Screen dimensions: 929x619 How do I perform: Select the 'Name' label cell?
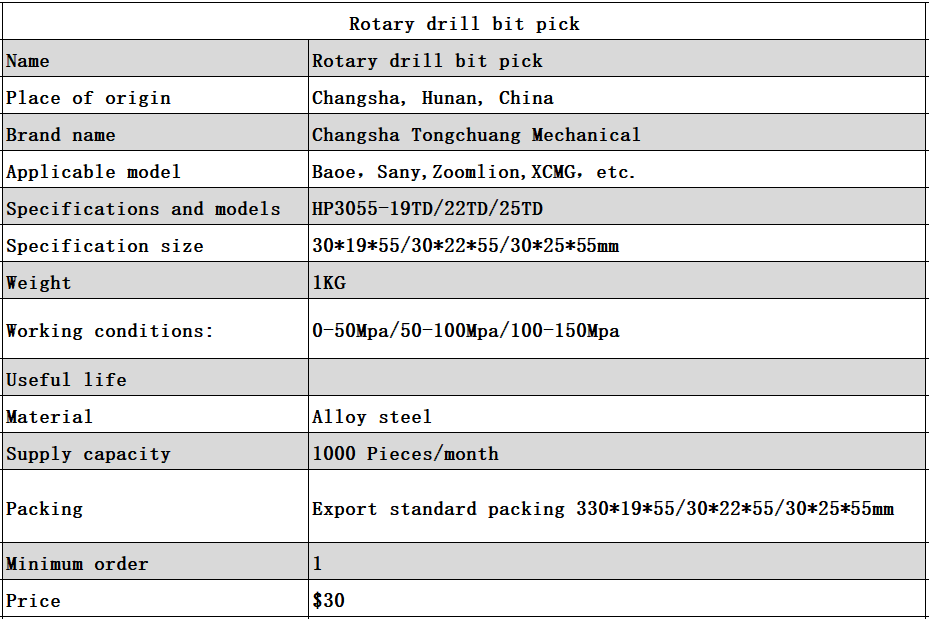pos(155,59)
